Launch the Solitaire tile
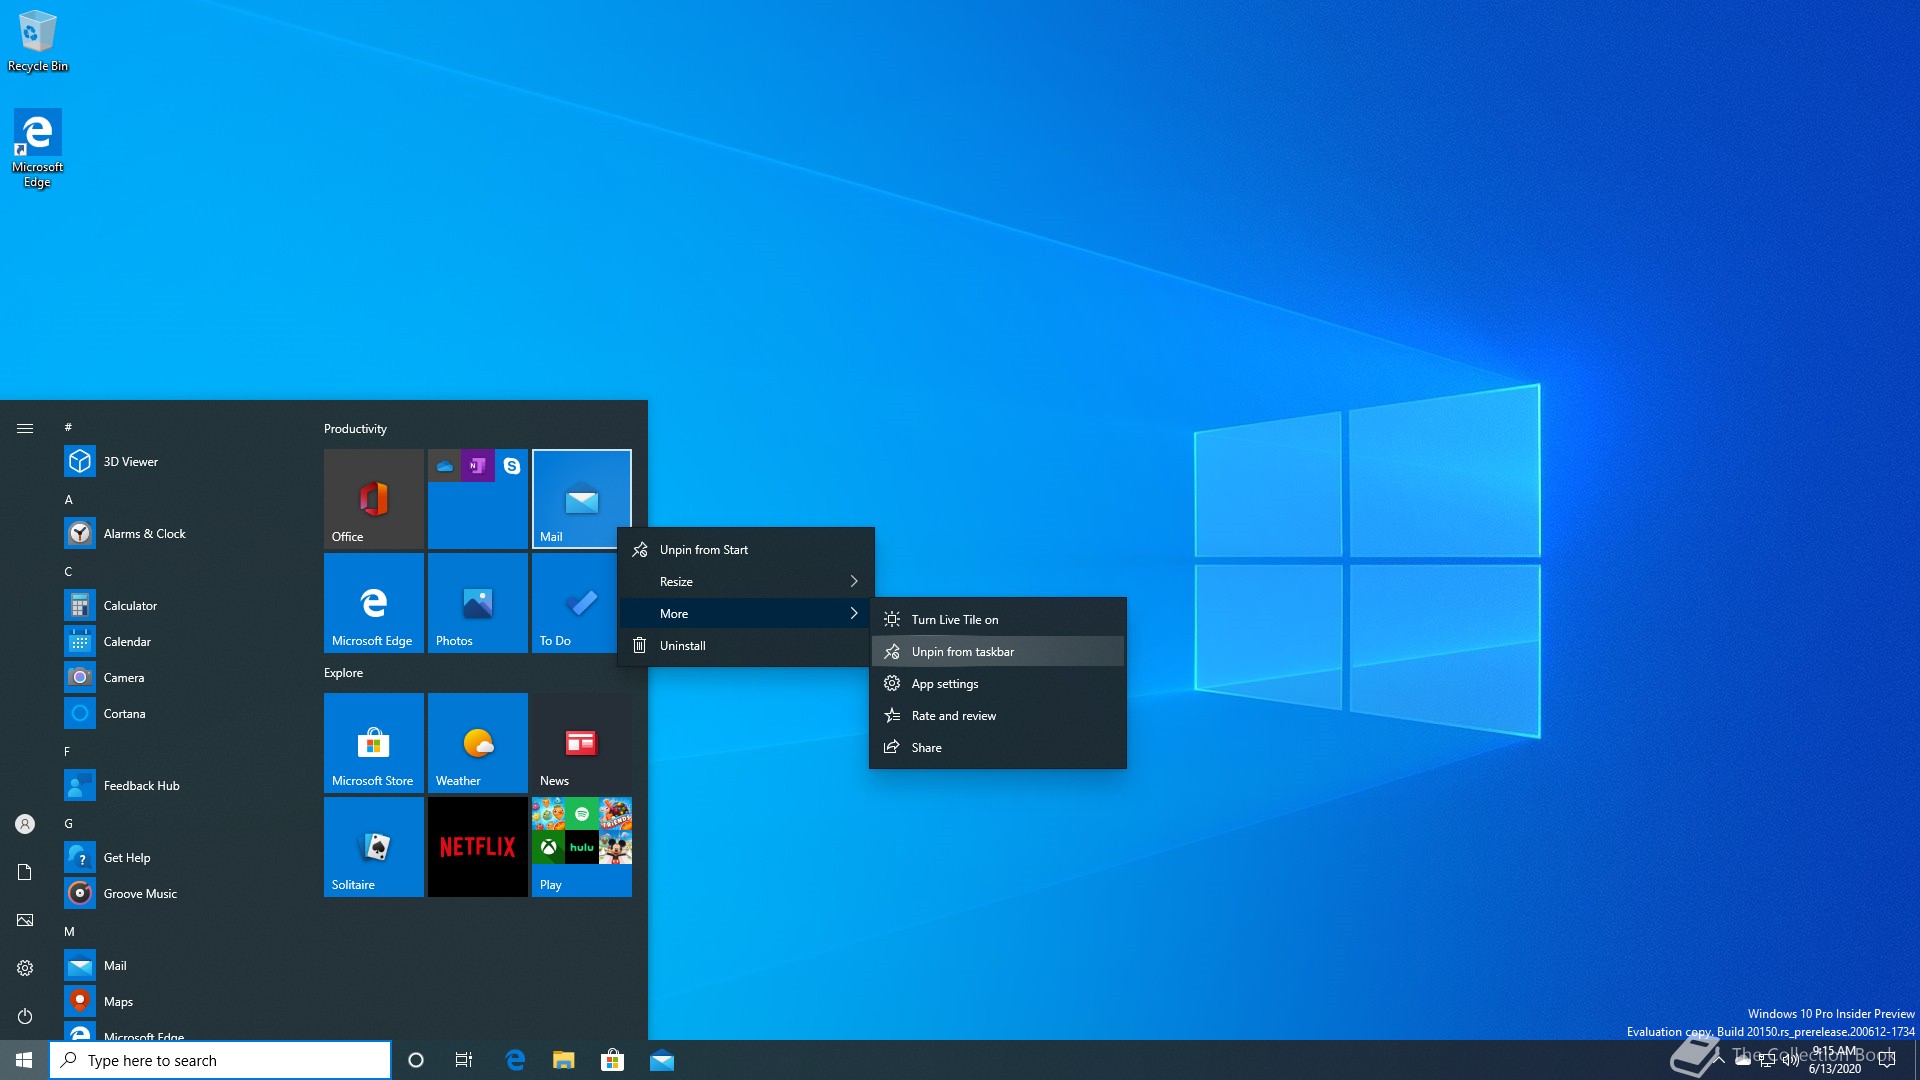 374,847
